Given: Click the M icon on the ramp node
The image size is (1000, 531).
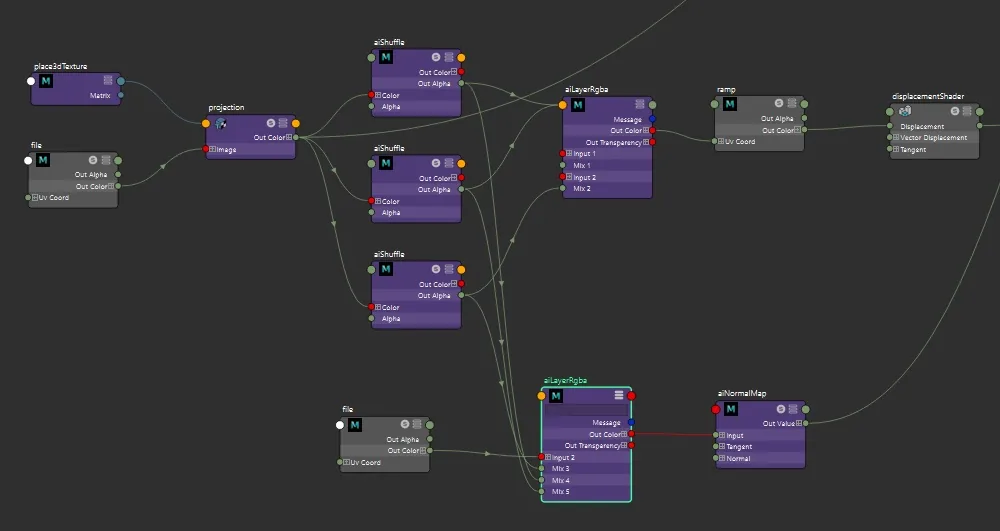Looking at the screenshot, I should click(730, 104).
